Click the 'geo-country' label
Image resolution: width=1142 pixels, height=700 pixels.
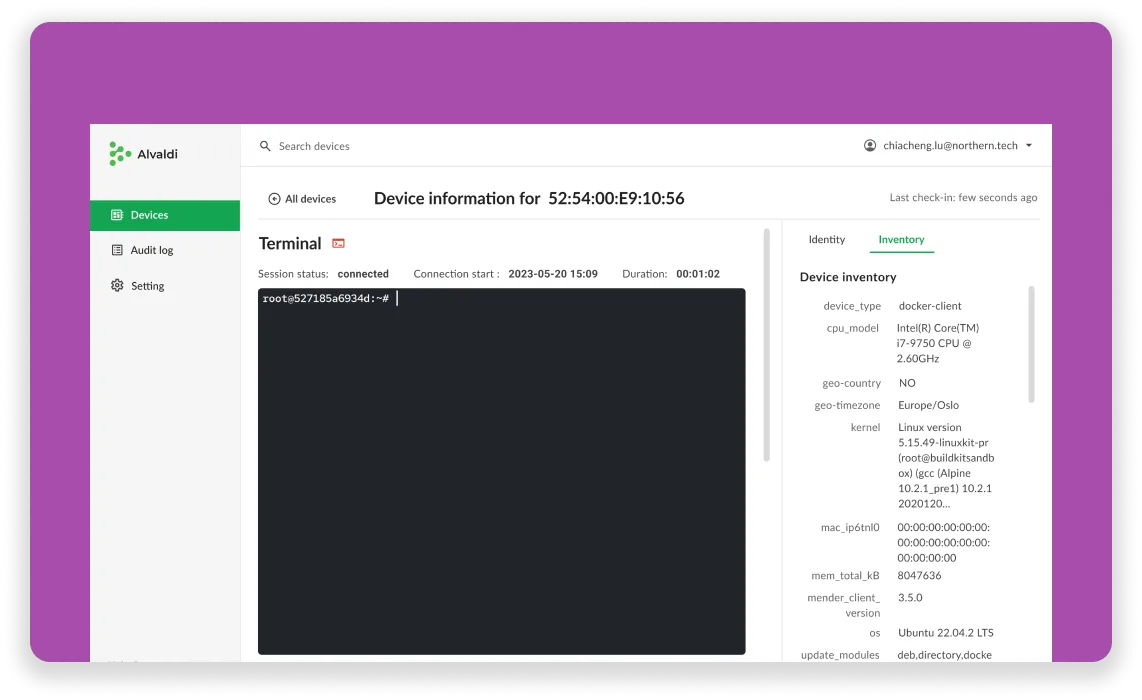point(851,383)
